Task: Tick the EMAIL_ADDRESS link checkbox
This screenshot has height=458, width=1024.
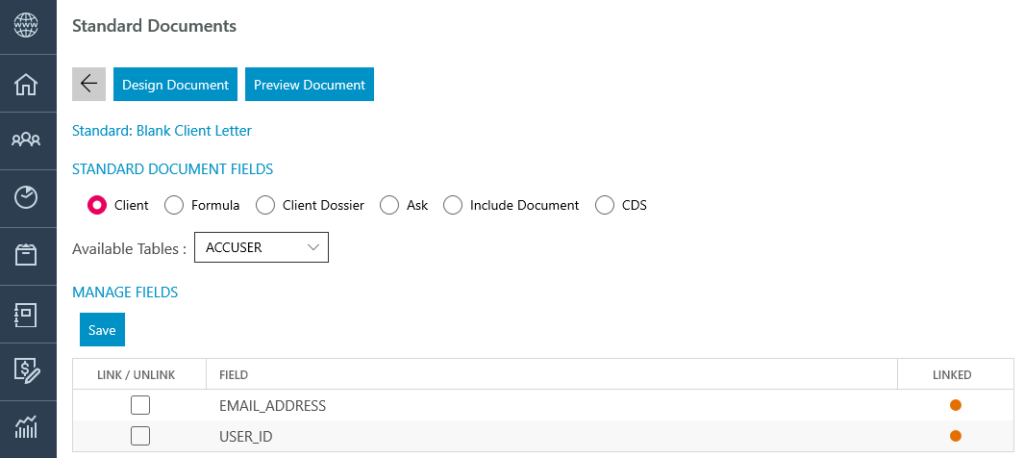Action: coord(140,405)
